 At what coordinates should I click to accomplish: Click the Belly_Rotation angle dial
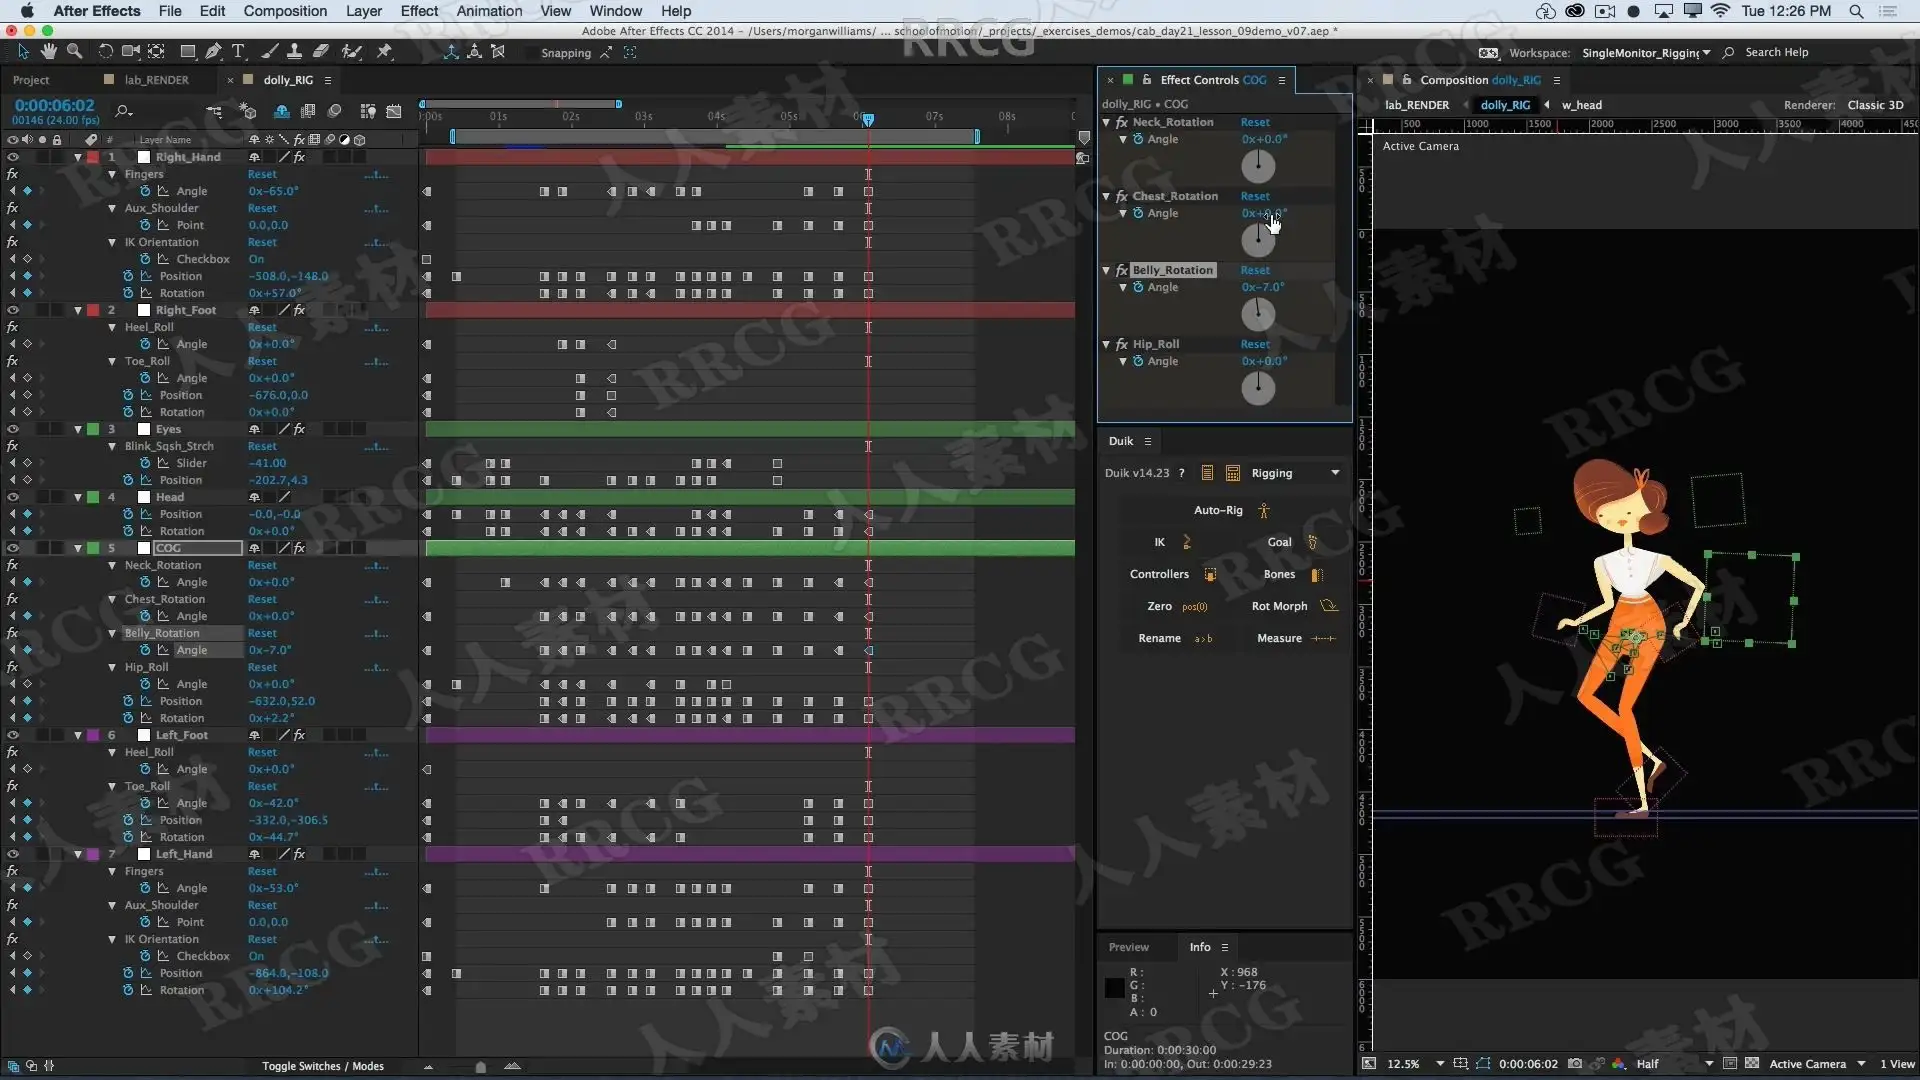[x=1258, y=315]
